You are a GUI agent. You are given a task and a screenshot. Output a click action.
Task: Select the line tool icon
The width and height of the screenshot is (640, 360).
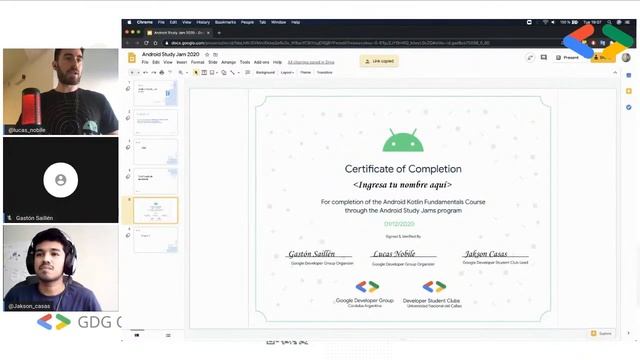pyautogui.click(x=232, y=72)
